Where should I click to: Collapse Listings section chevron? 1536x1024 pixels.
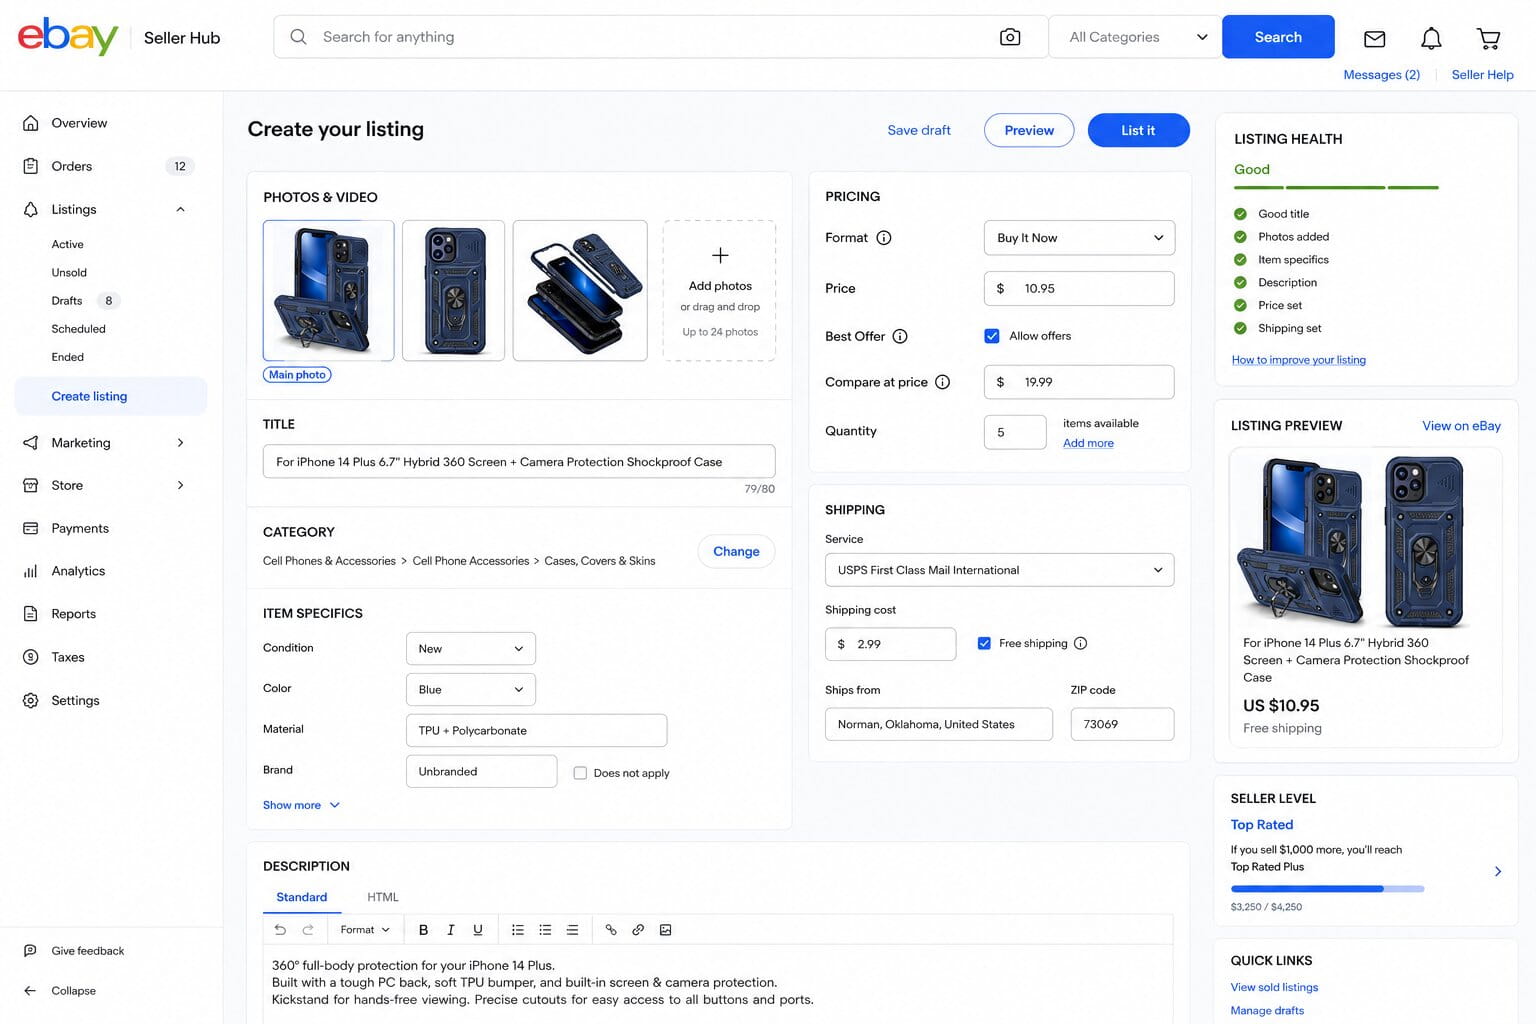point(181,209)
